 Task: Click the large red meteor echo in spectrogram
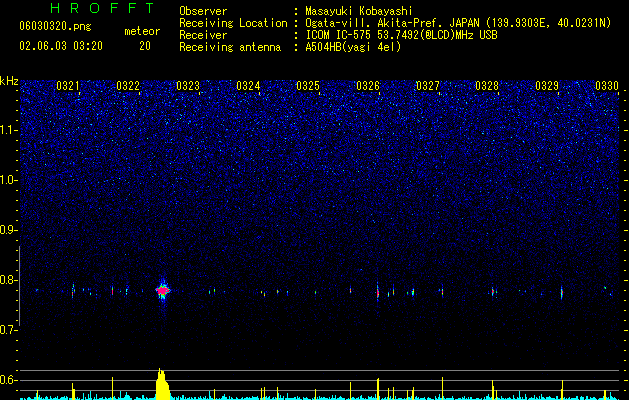[162, 290]
